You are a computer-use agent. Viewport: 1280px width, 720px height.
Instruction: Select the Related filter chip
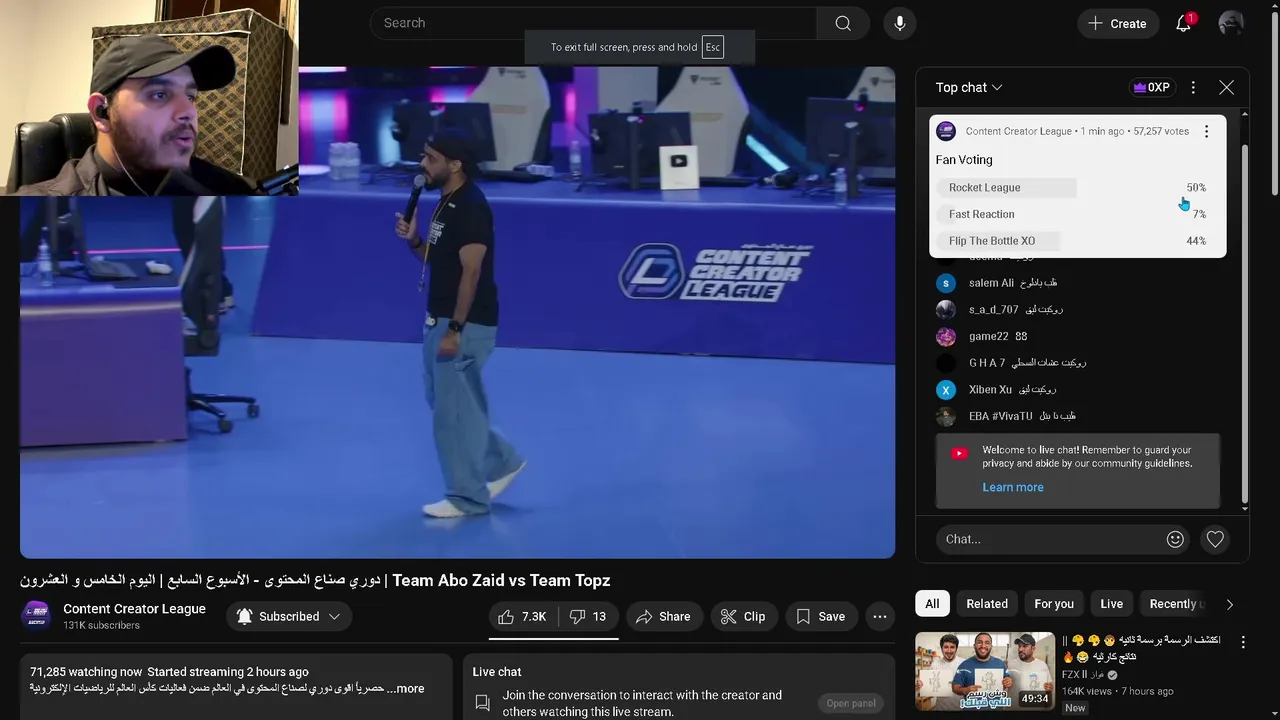[x=987, y=604]
